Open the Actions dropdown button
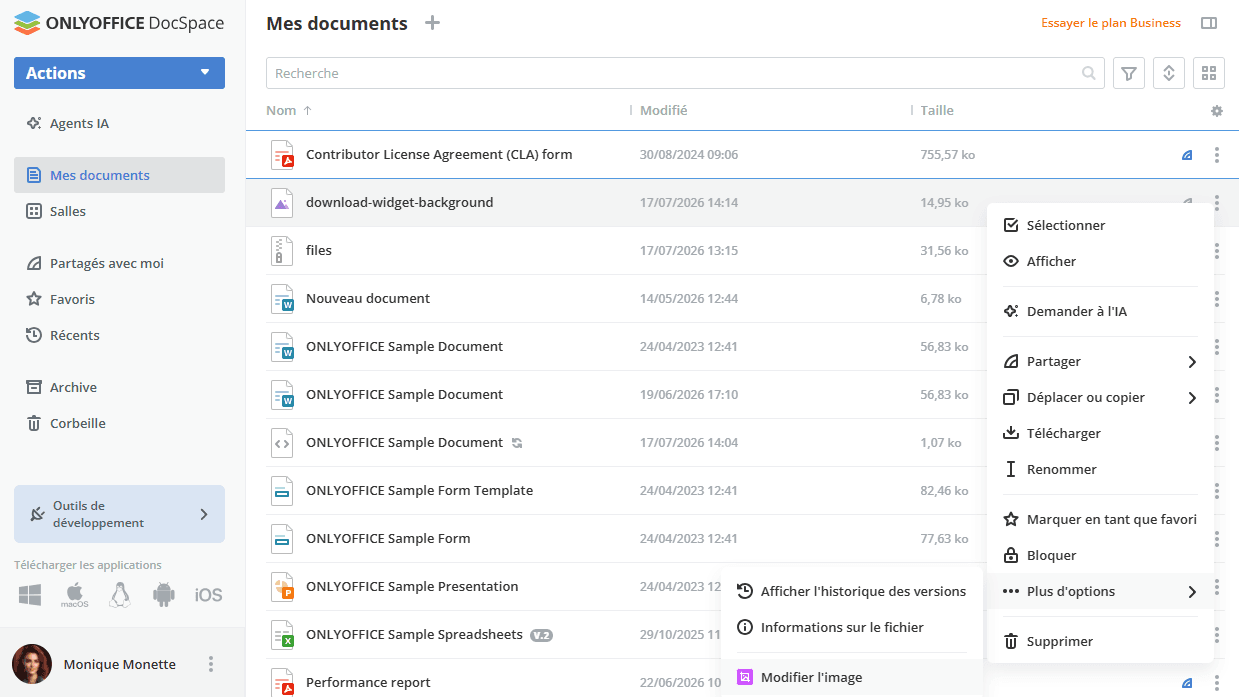The height and width of the screenshot is (697, 1239). tap(119, 73)
